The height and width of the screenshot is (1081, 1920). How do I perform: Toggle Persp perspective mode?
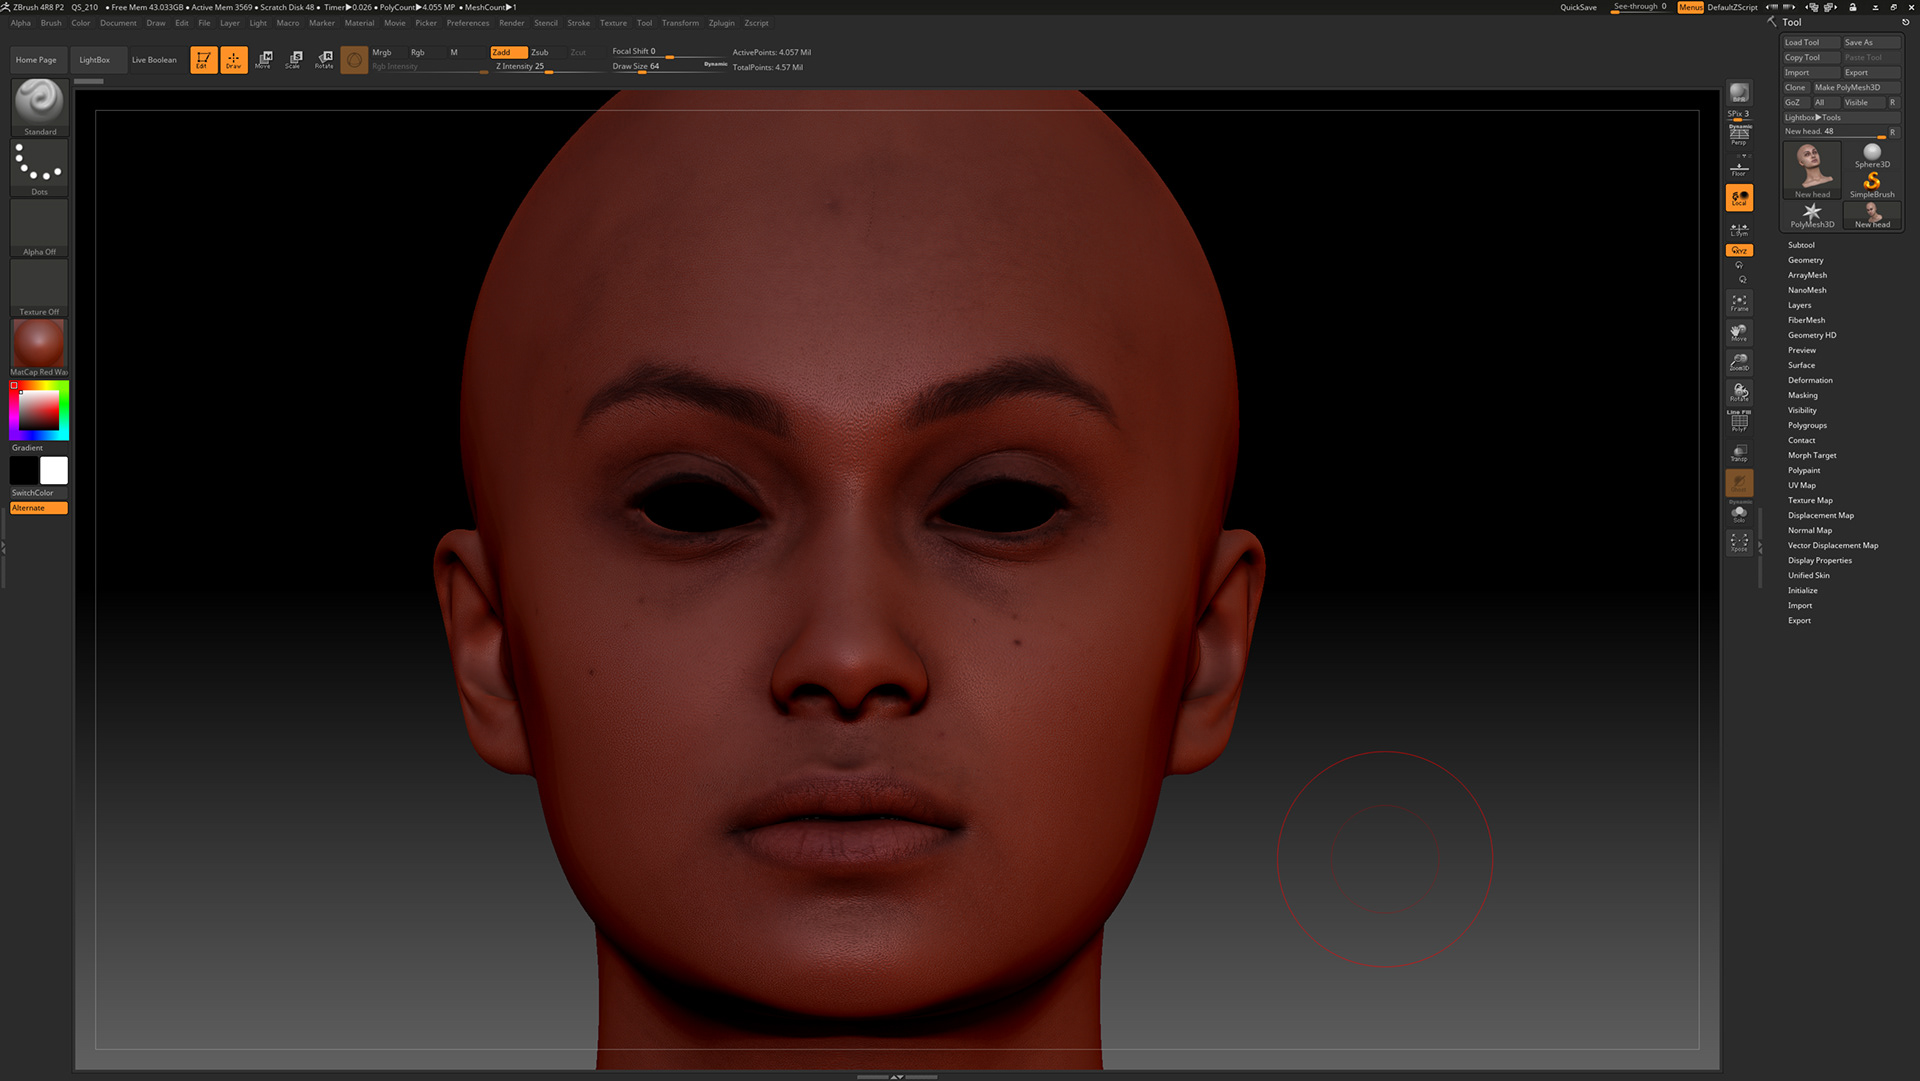click(x=1739, y=136)
